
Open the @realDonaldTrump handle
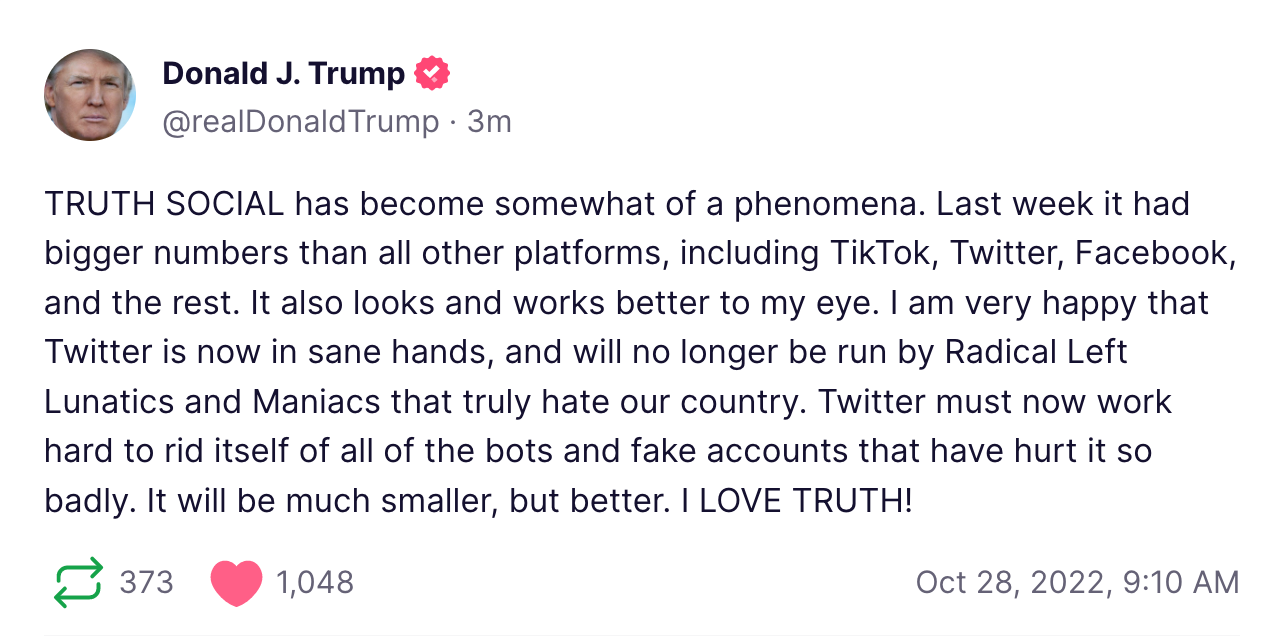click(x=300, y=122)
